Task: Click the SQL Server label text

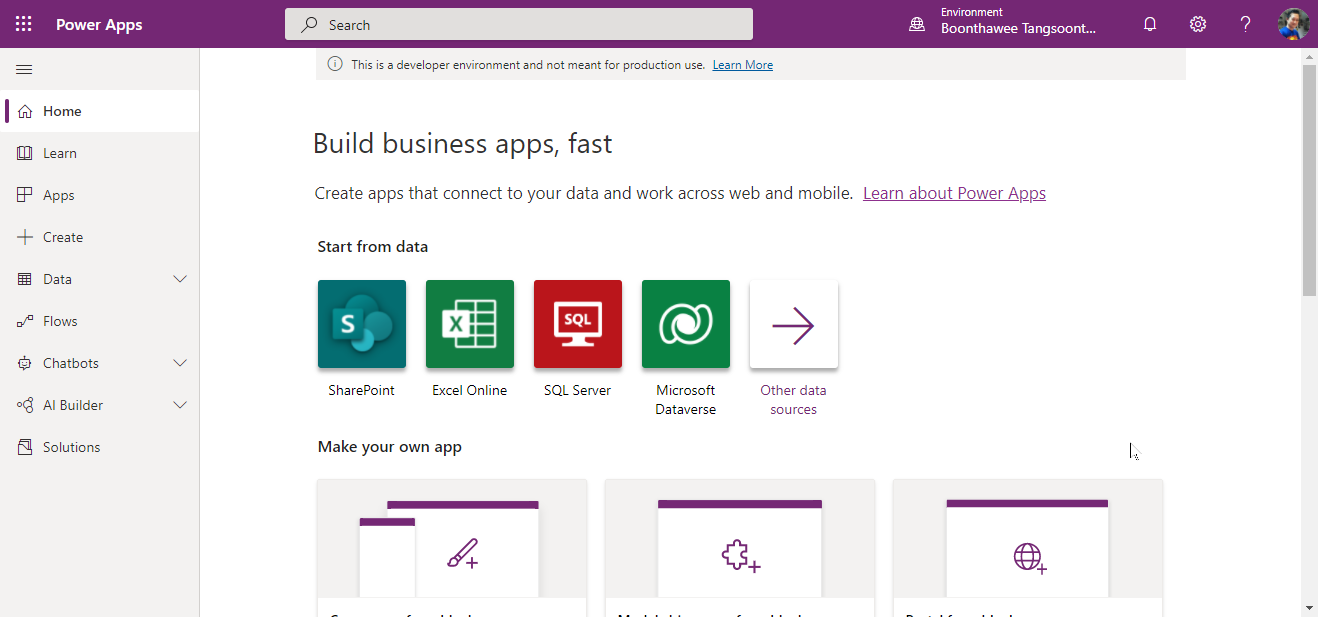Action: 578,390
